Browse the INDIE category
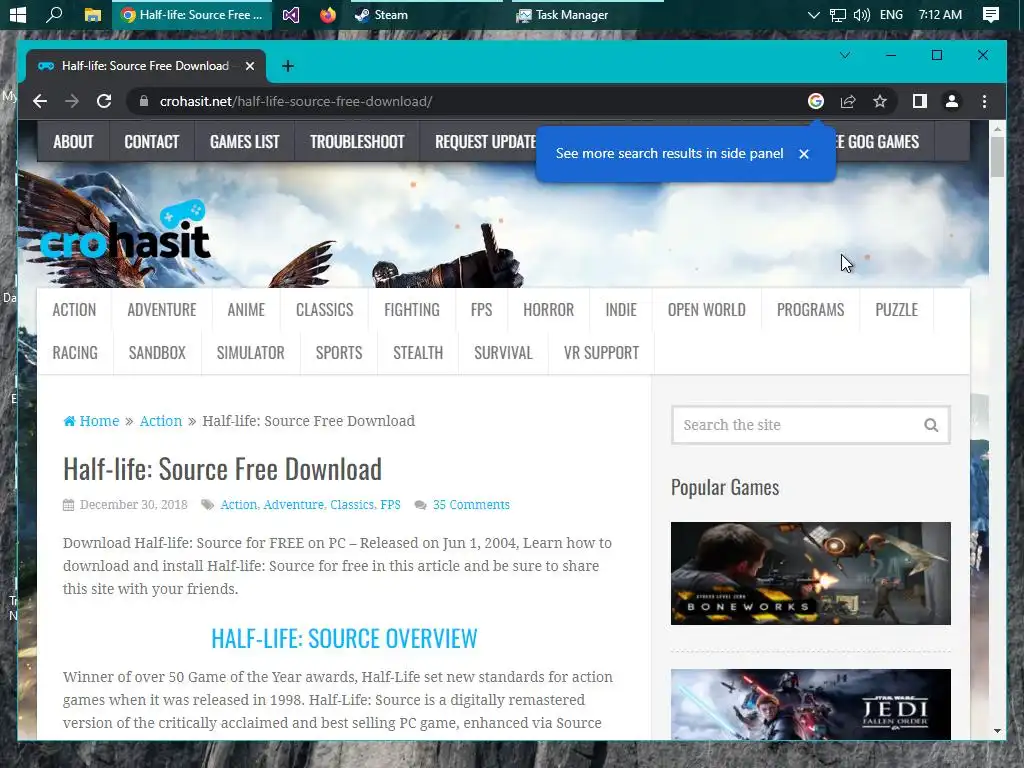The image size is (1024, 768). 621,310
